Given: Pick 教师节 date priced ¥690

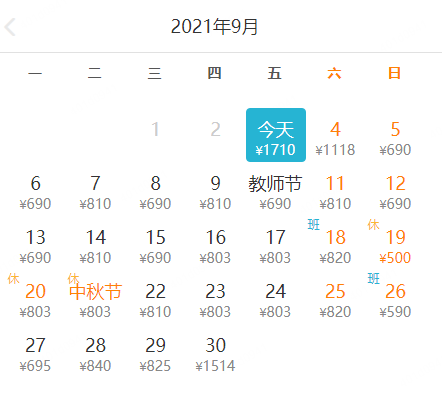Looking at the screenshot, I should (275, 192).
